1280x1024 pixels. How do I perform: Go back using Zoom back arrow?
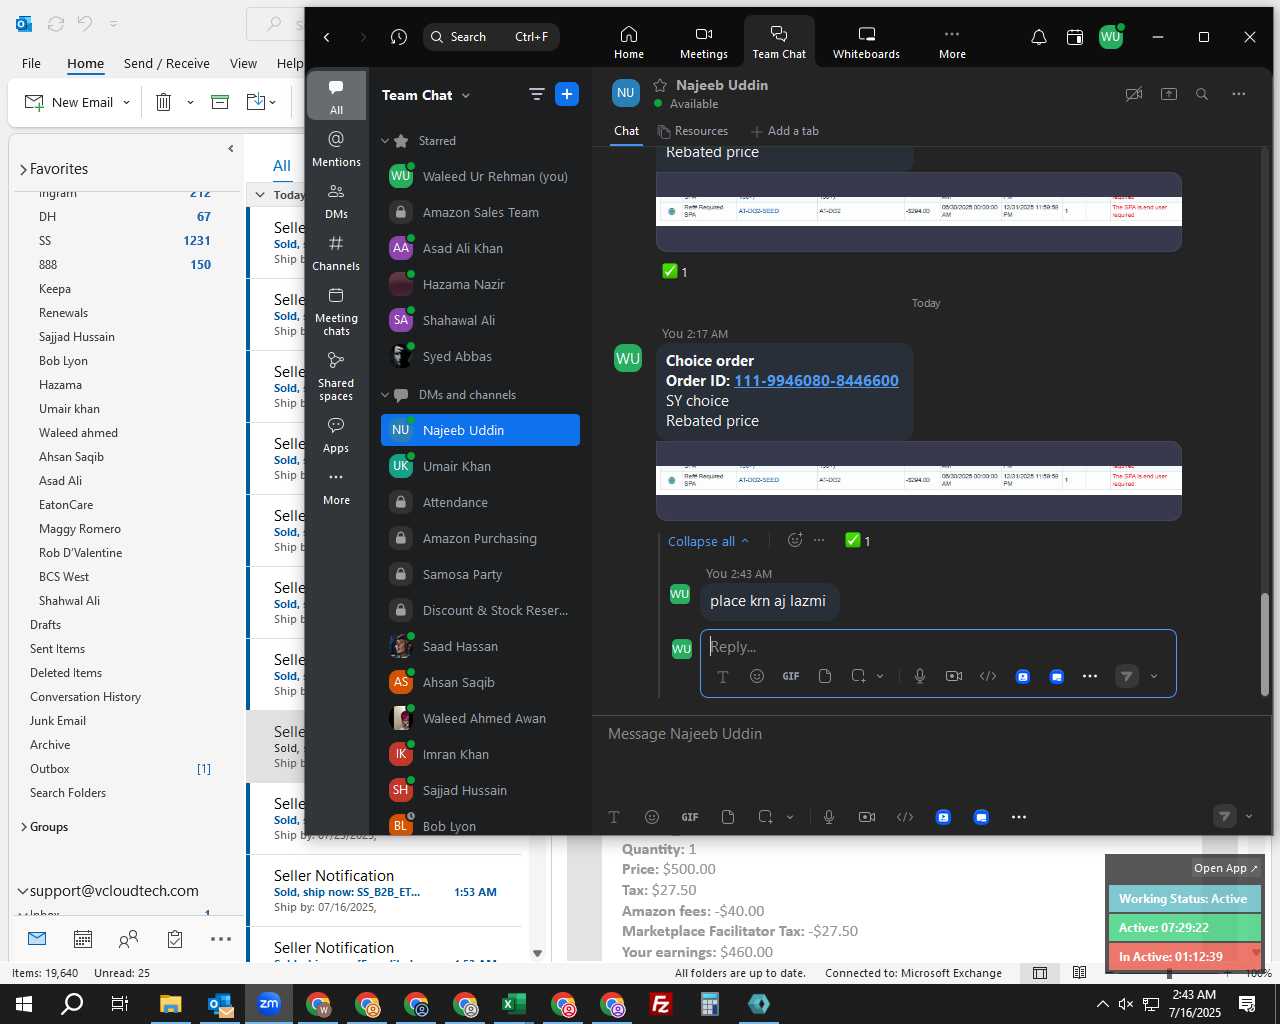(x=327, y=37)
